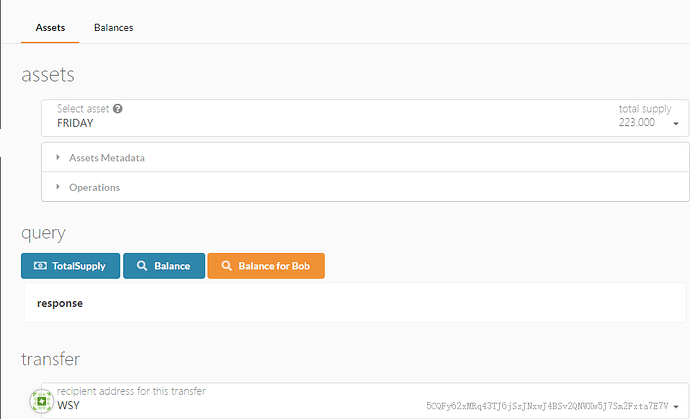Click the total supply value 223.000
This screenshot has width=690, height=419.
(637, 122)
